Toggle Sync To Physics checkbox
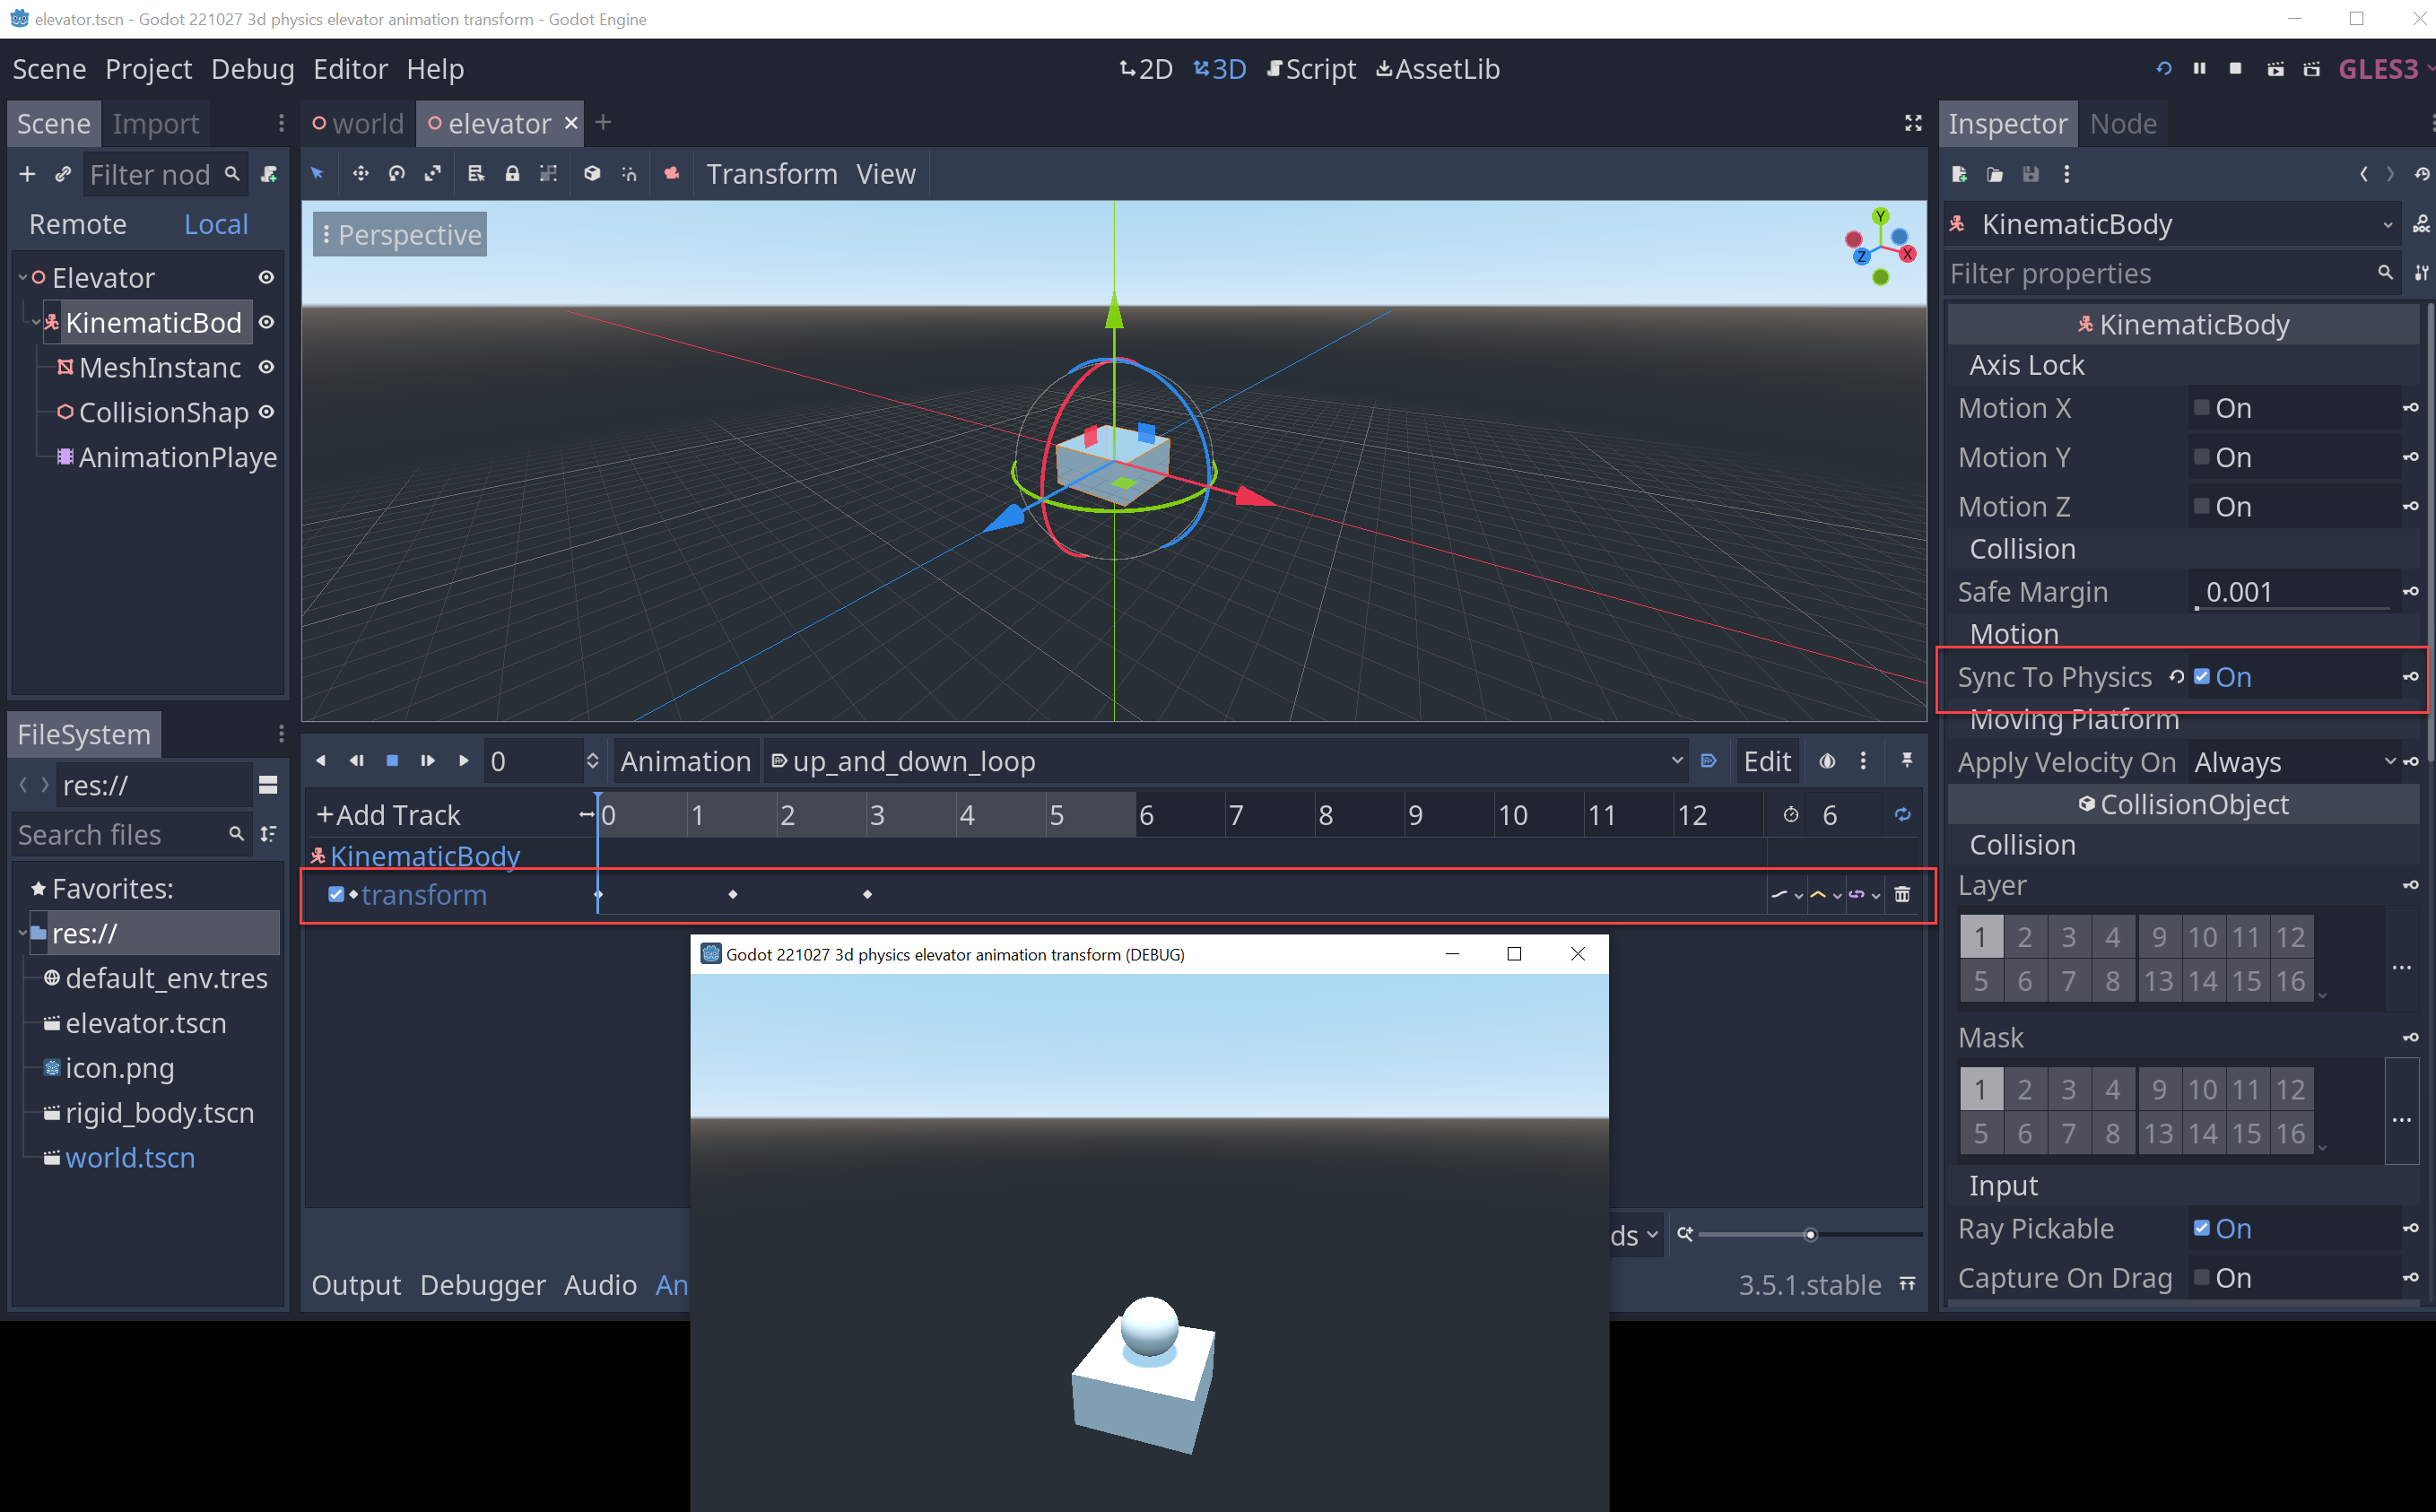 2201,677
